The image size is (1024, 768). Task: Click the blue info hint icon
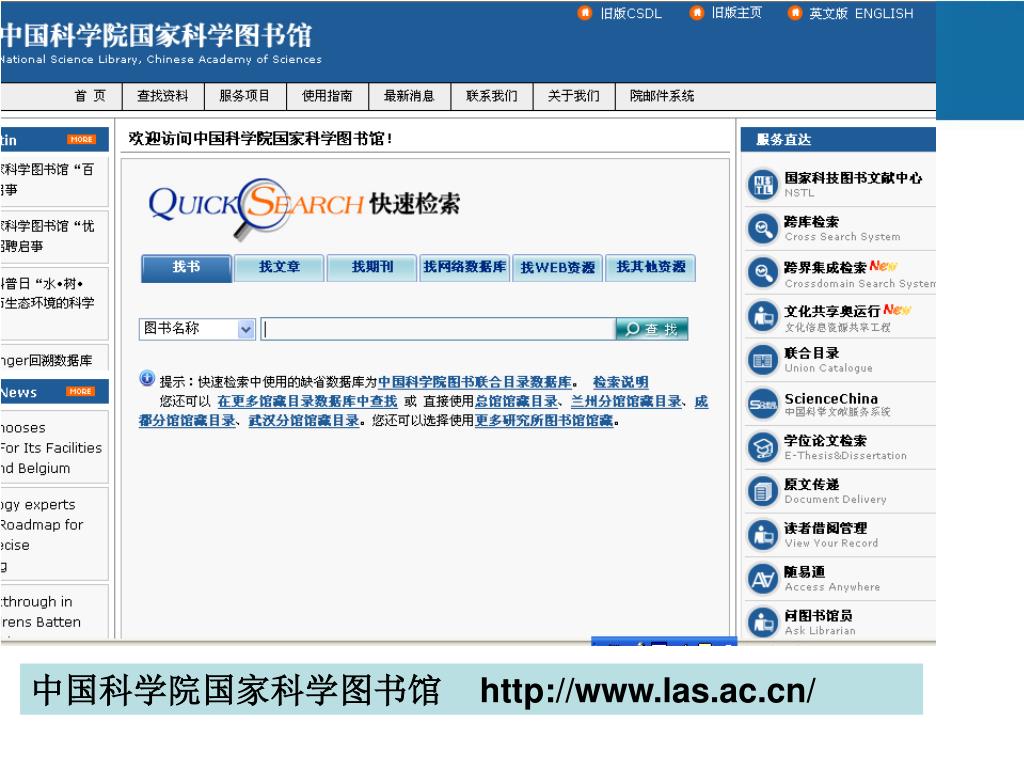click(x=147, y=379)
